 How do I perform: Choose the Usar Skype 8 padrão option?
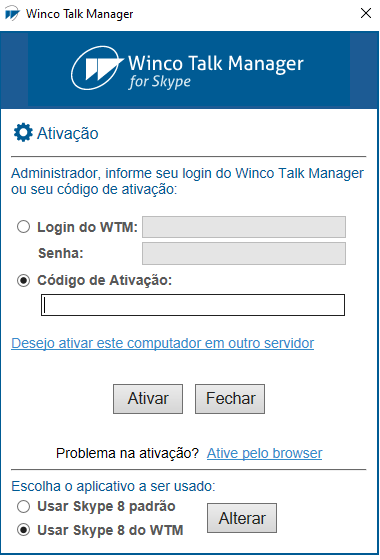24,506
